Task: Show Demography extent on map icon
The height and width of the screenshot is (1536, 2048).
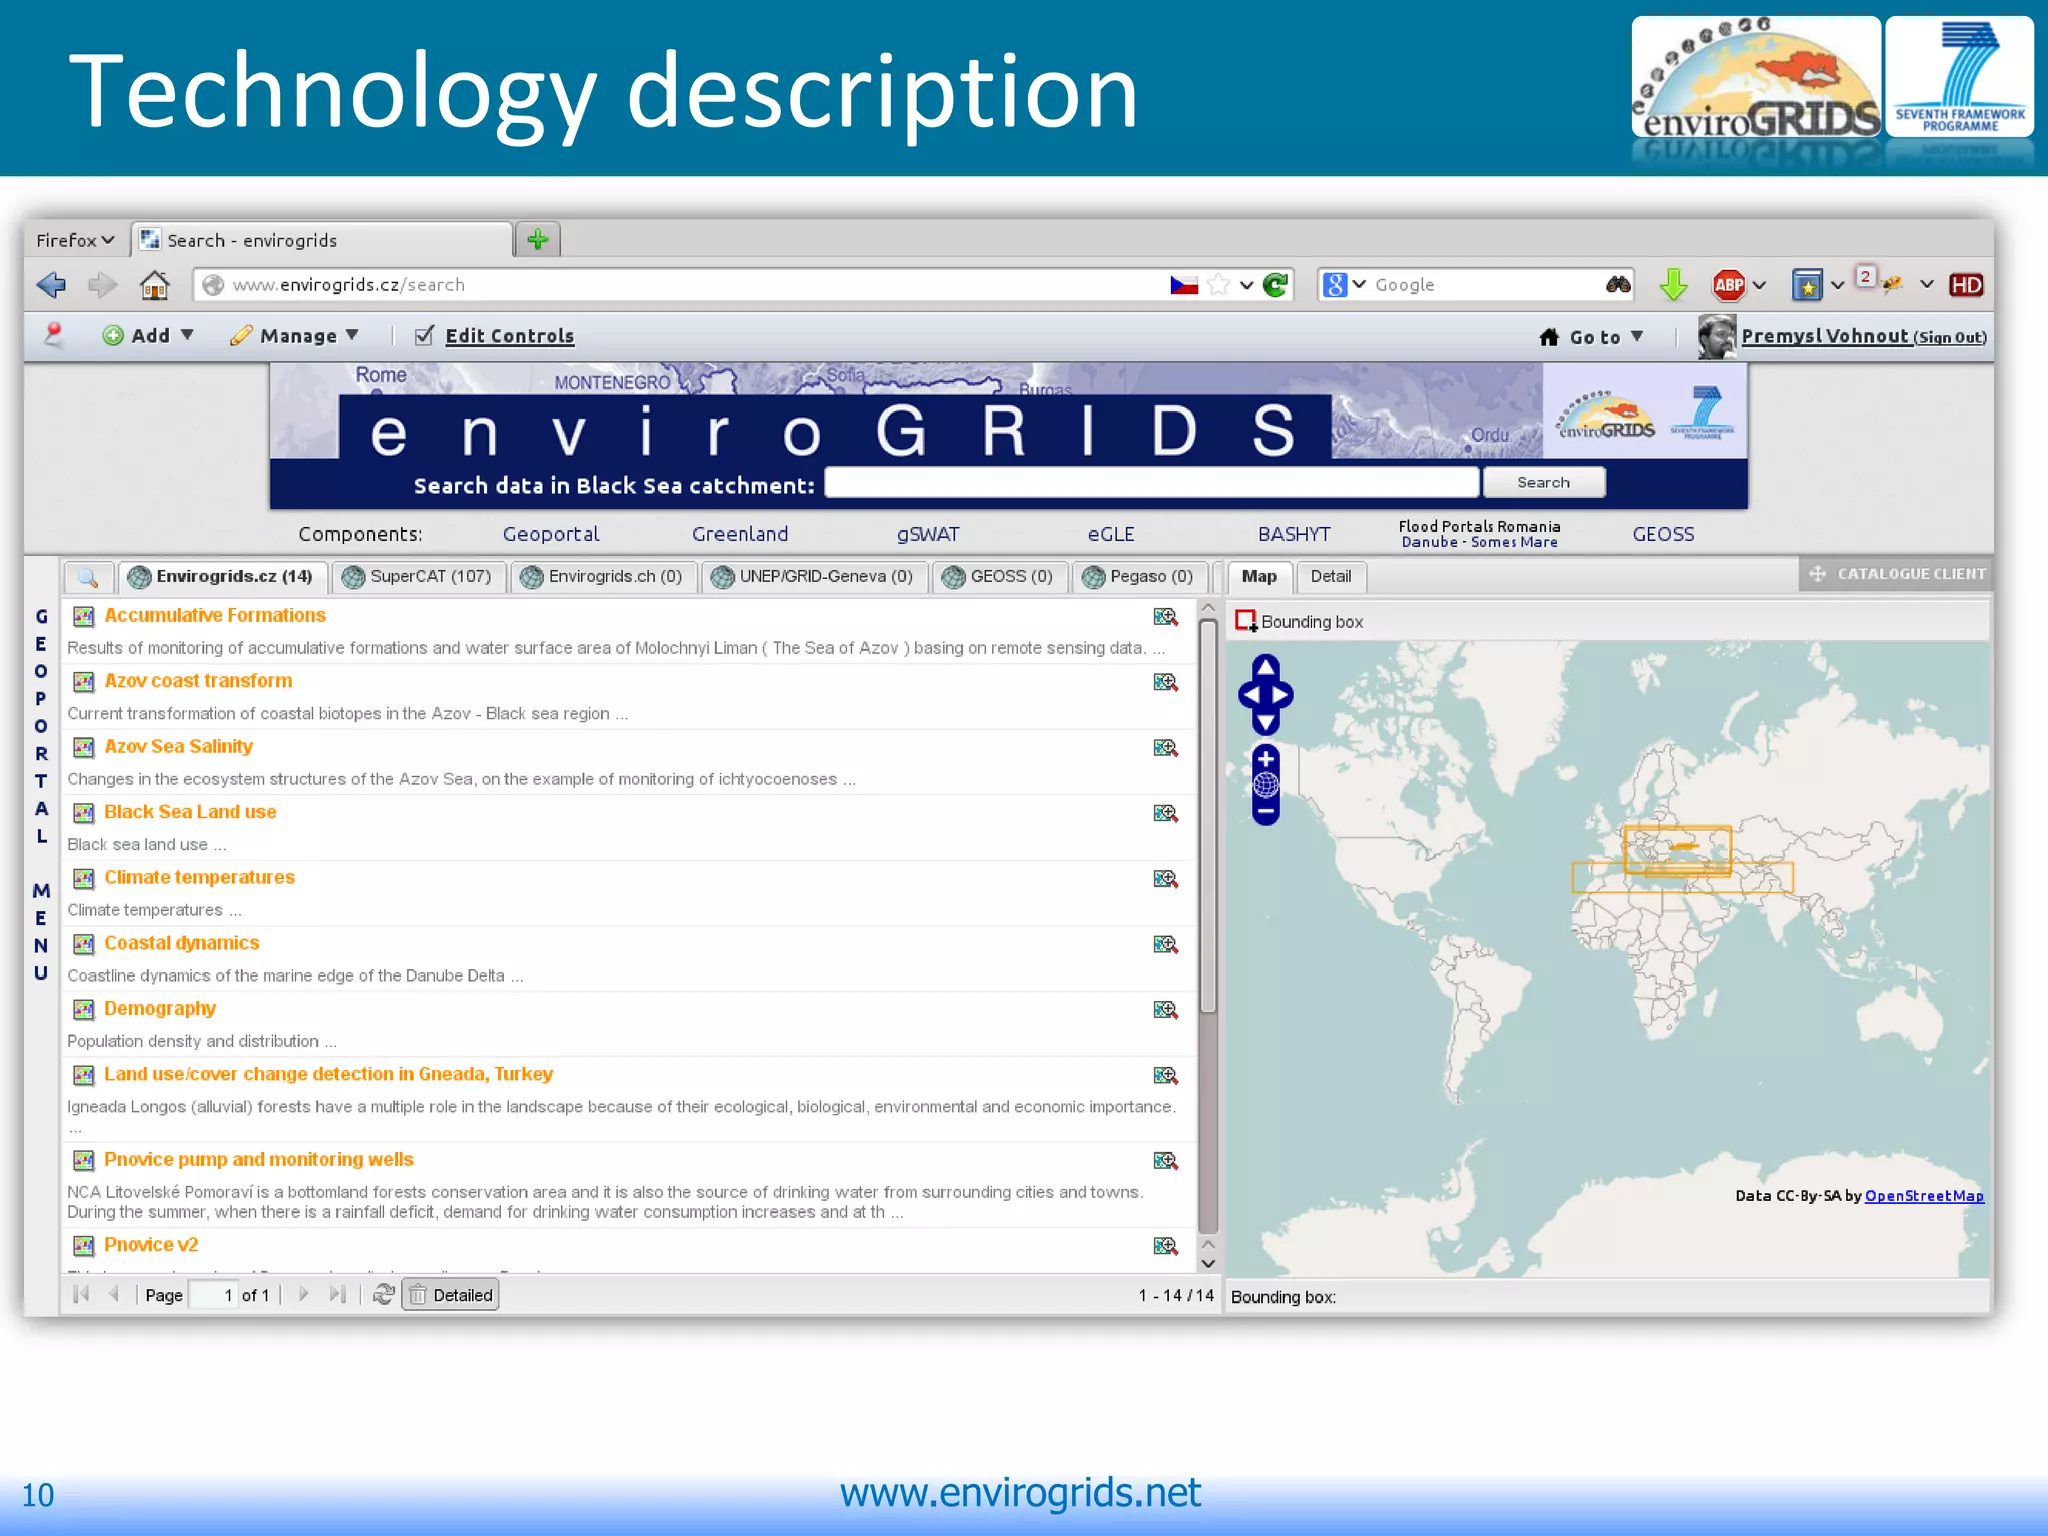Action: 1165,1010
